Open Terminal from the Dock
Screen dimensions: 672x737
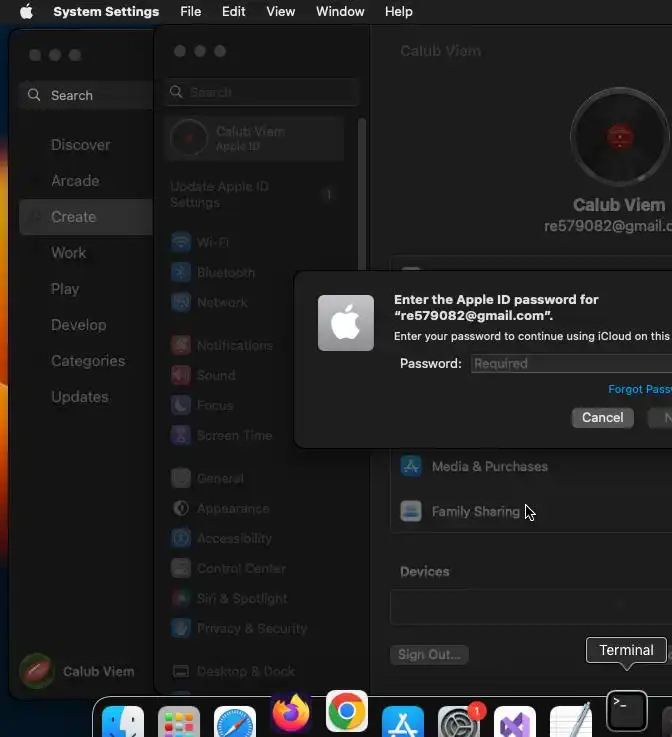tap(626, 711)
